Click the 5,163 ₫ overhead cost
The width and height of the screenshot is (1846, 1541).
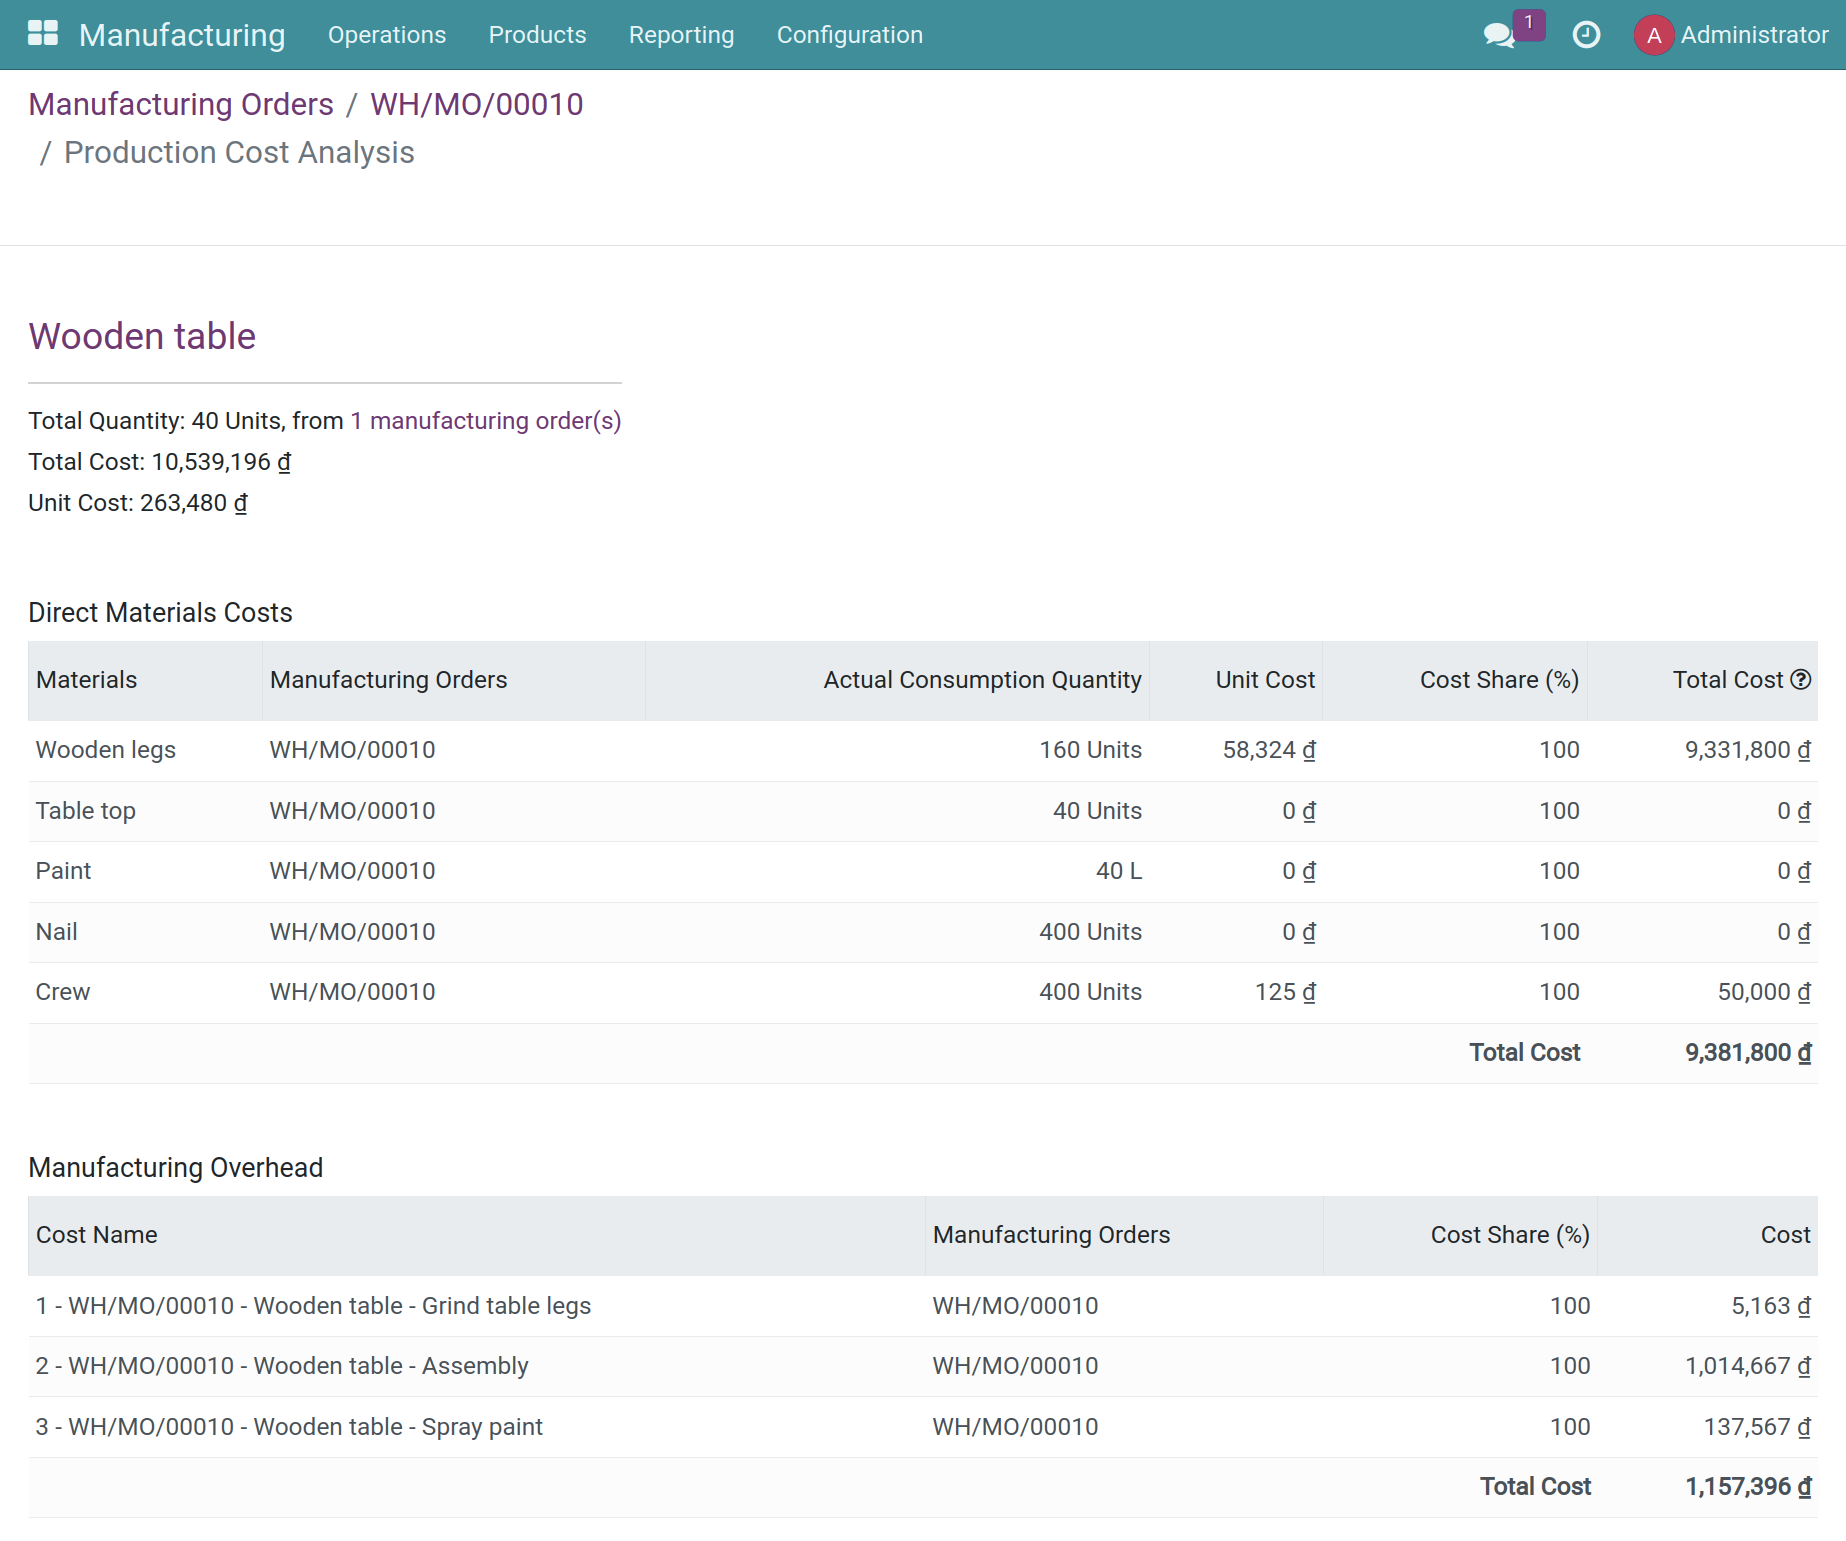[x=1771, y=1306]
